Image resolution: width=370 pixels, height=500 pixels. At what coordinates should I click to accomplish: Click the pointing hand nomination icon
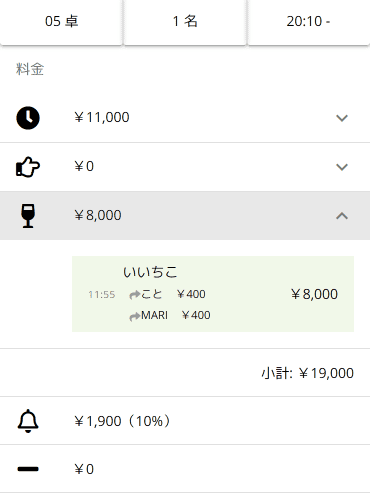(28, 167)
